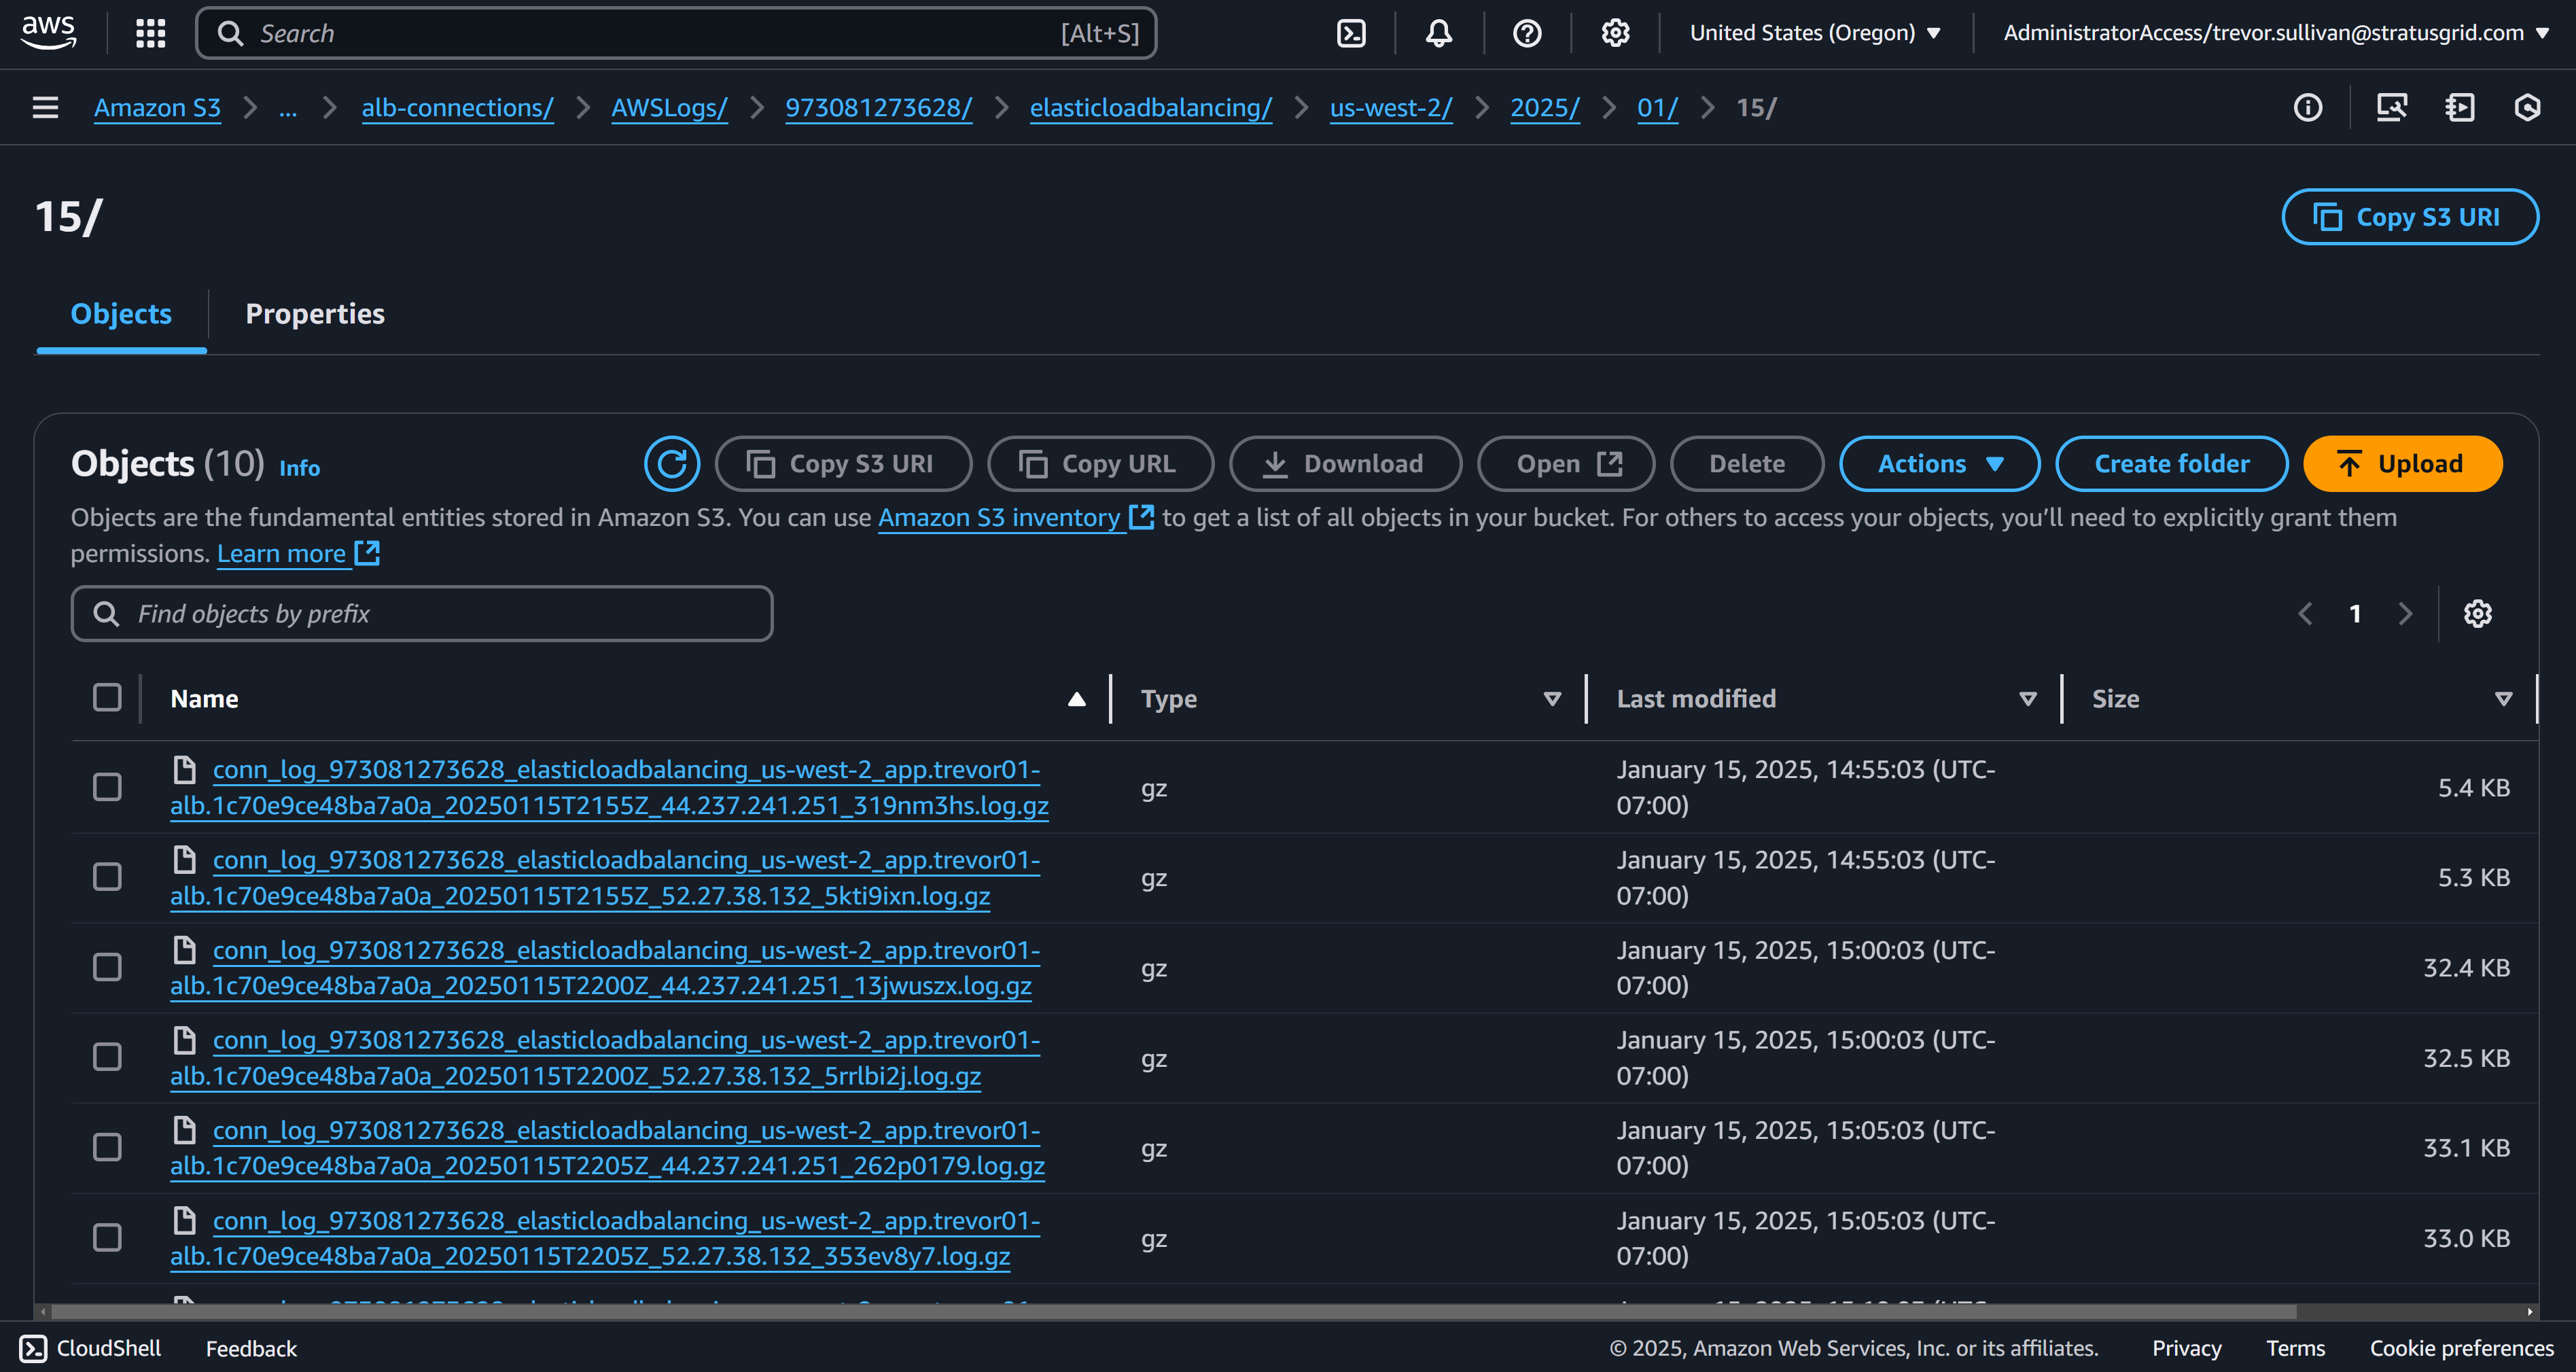Go to AWSLogs/ breadcrumb
Screen dimensions: 2576x1372
[x=669, y=108]
